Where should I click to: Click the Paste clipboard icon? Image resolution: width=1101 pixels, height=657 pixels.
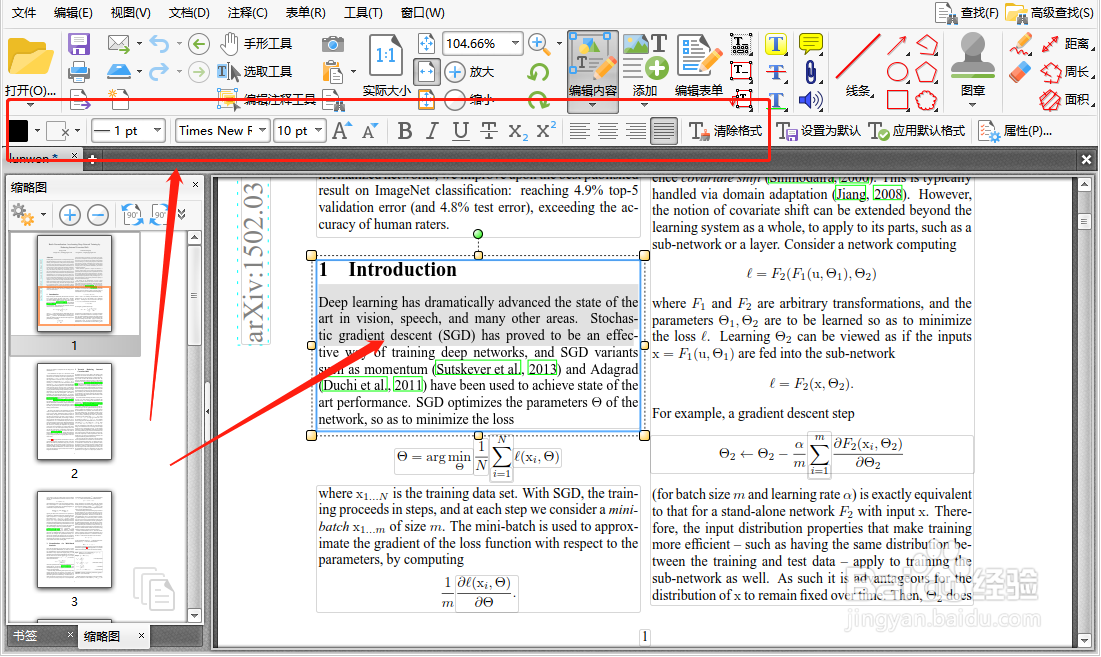click(333, 71)
